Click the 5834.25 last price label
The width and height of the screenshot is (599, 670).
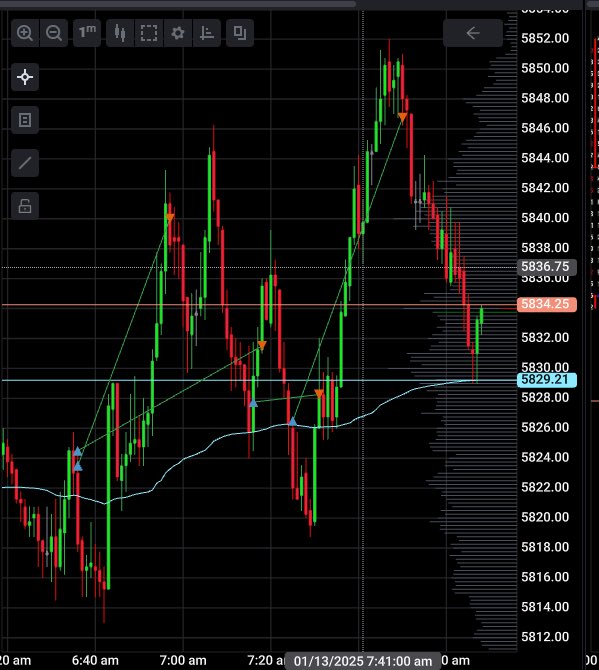546,304
